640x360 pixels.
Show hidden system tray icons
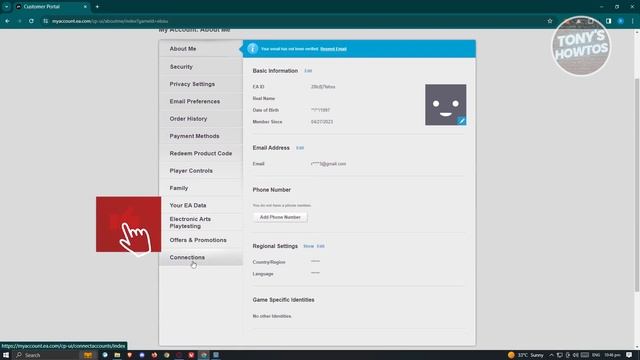(551, 355)
